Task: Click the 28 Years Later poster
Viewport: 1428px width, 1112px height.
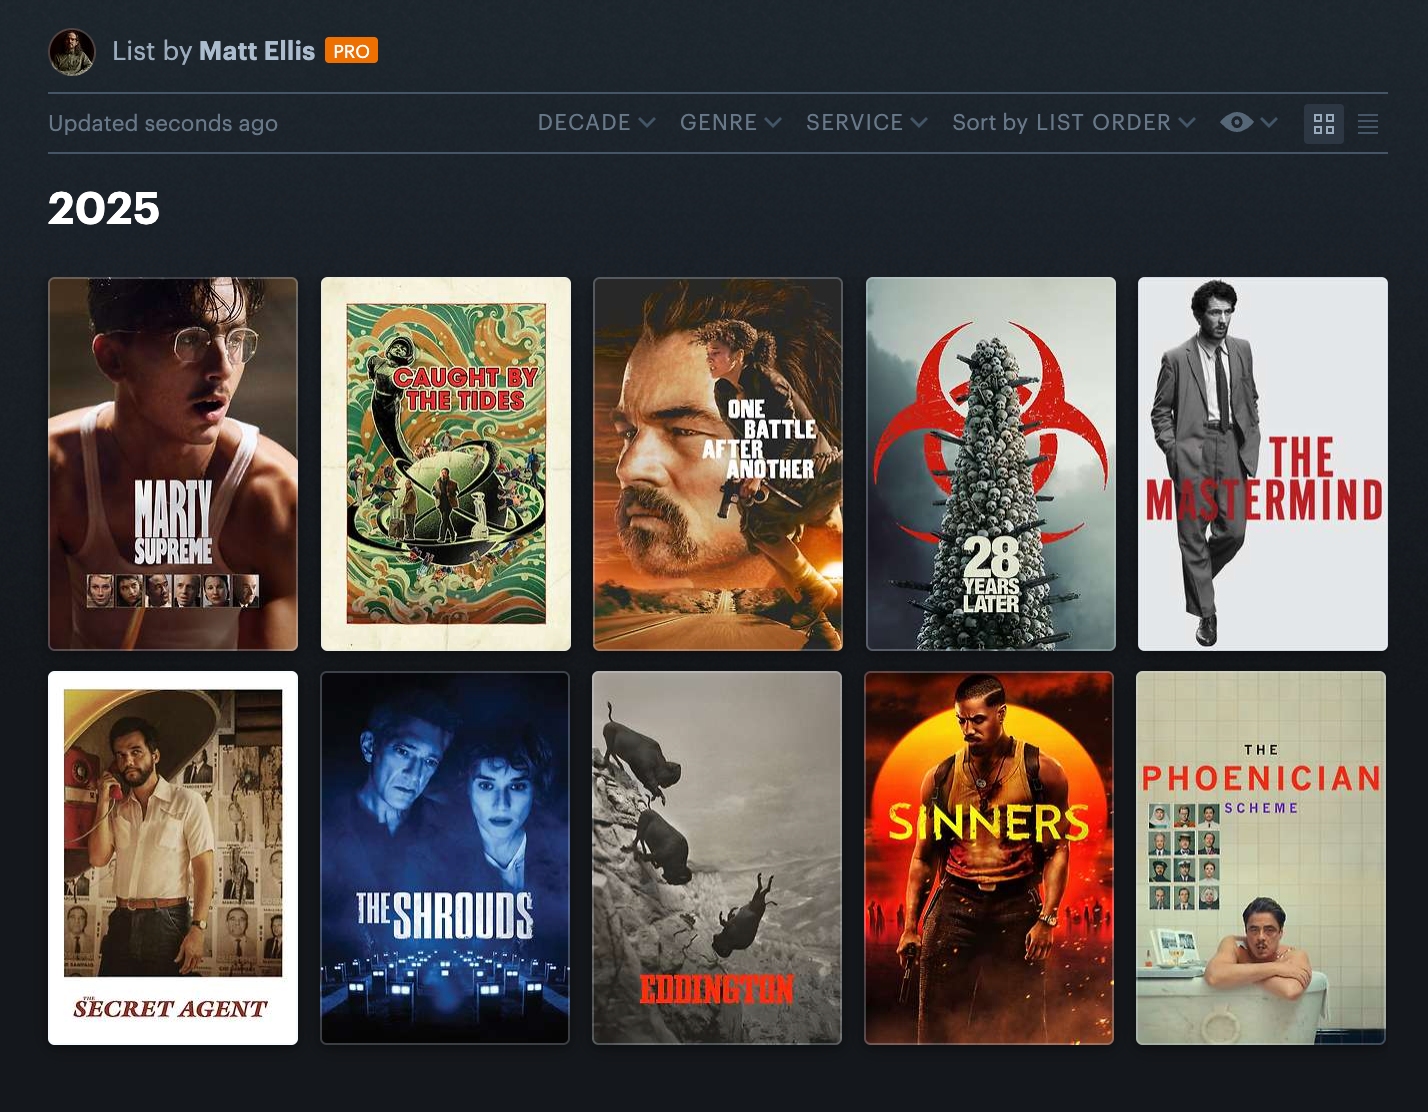Action: 990,464
